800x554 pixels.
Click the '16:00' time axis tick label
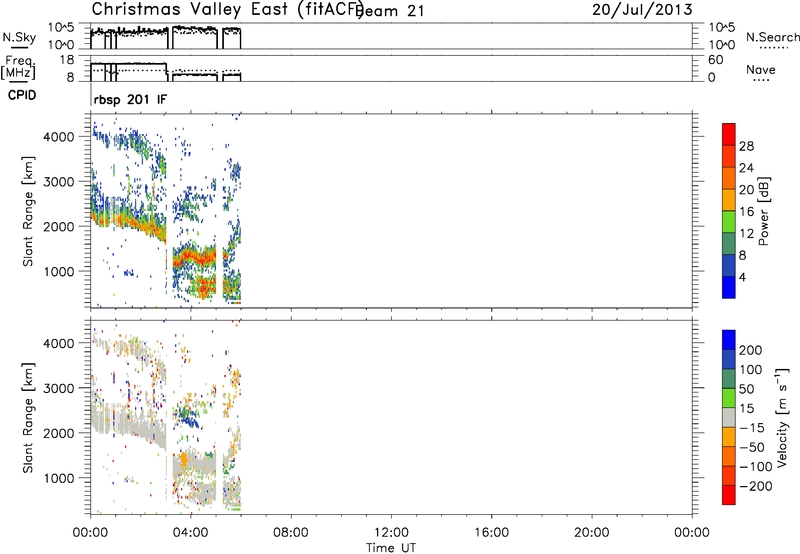click(491, 533)
